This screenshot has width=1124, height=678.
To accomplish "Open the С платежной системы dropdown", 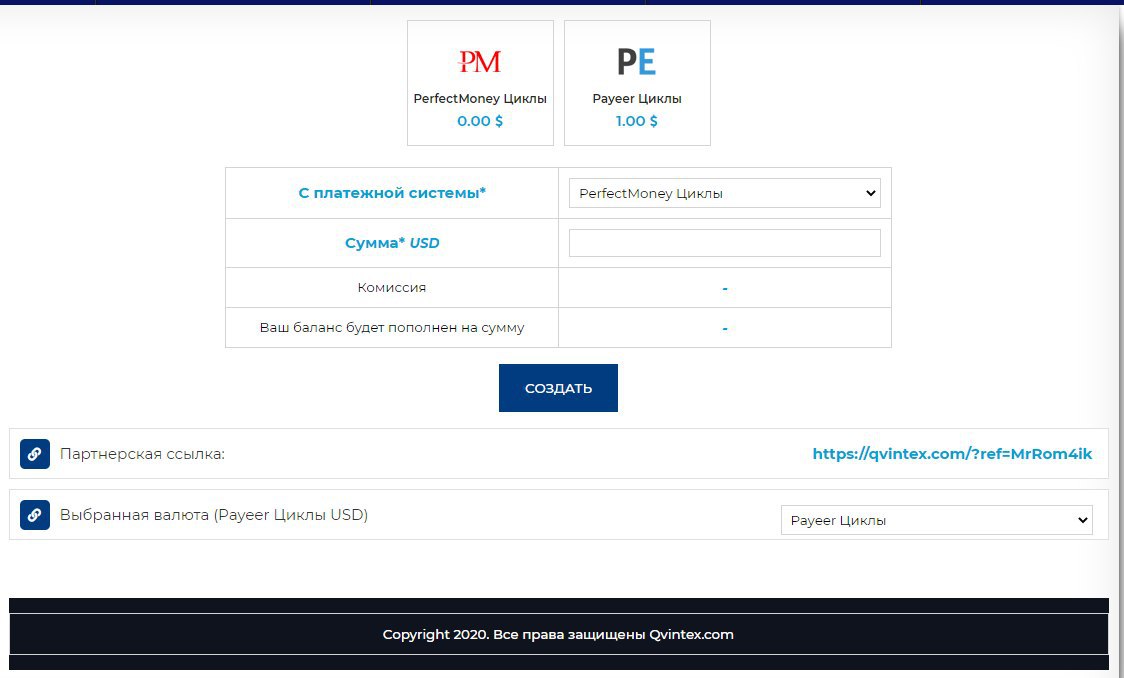I will pyautogui.click(x=724, y=193).
